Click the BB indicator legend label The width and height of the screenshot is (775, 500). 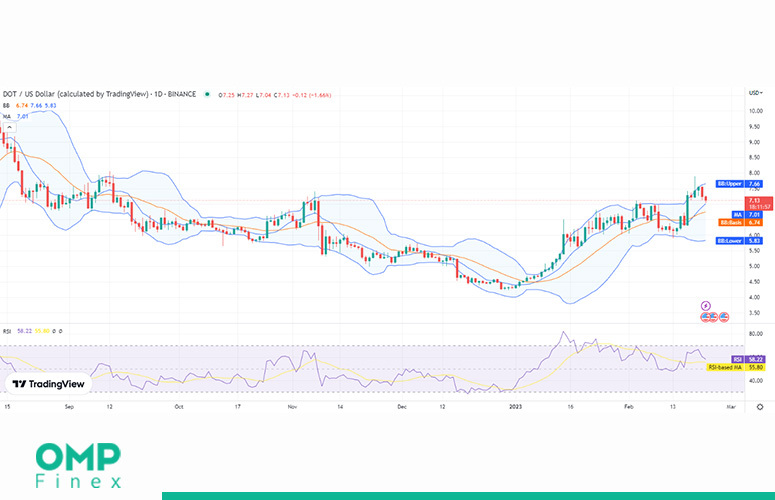tap(6, 106)
